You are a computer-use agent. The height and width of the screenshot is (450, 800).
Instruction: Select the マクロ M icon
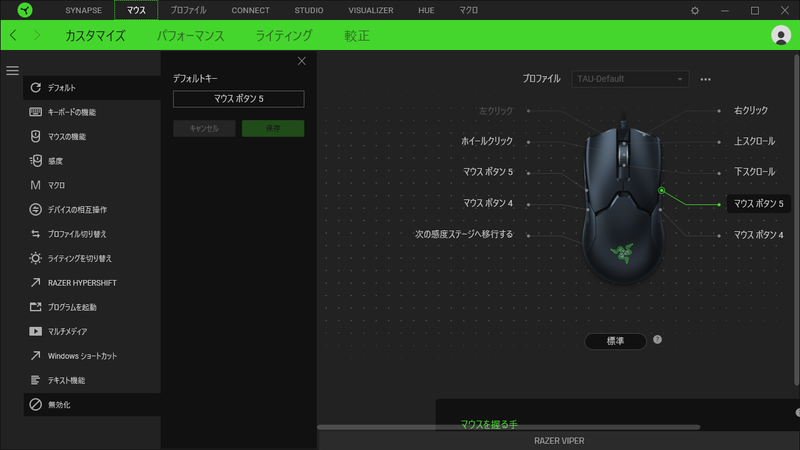pos(35,185)
